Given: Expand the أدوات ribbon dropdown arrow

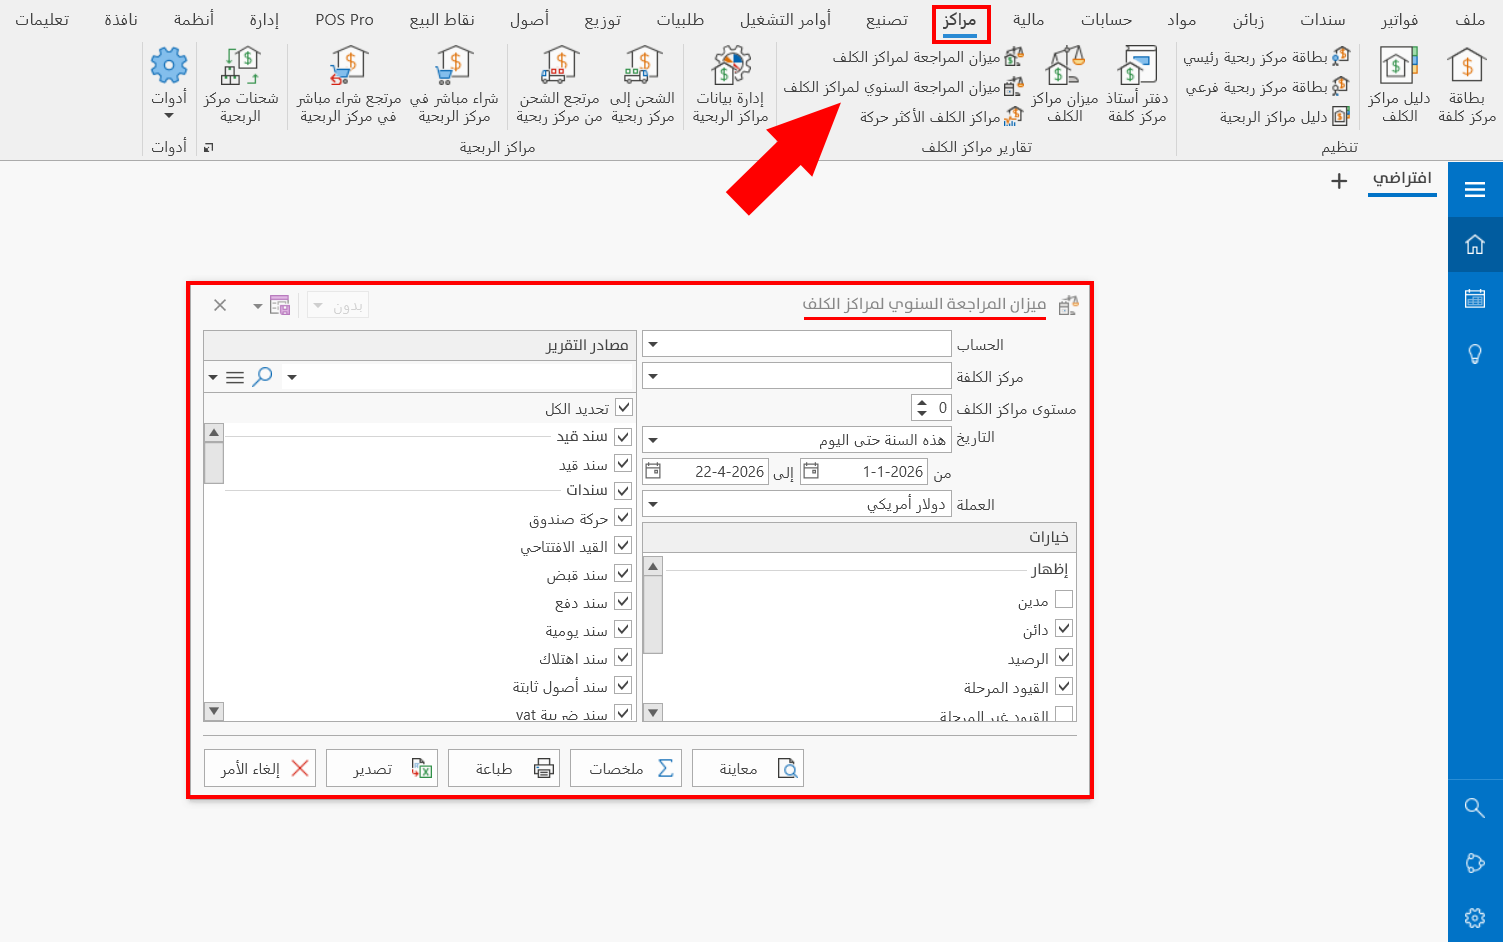Looking at the screenshot, I should click(169, 115).
